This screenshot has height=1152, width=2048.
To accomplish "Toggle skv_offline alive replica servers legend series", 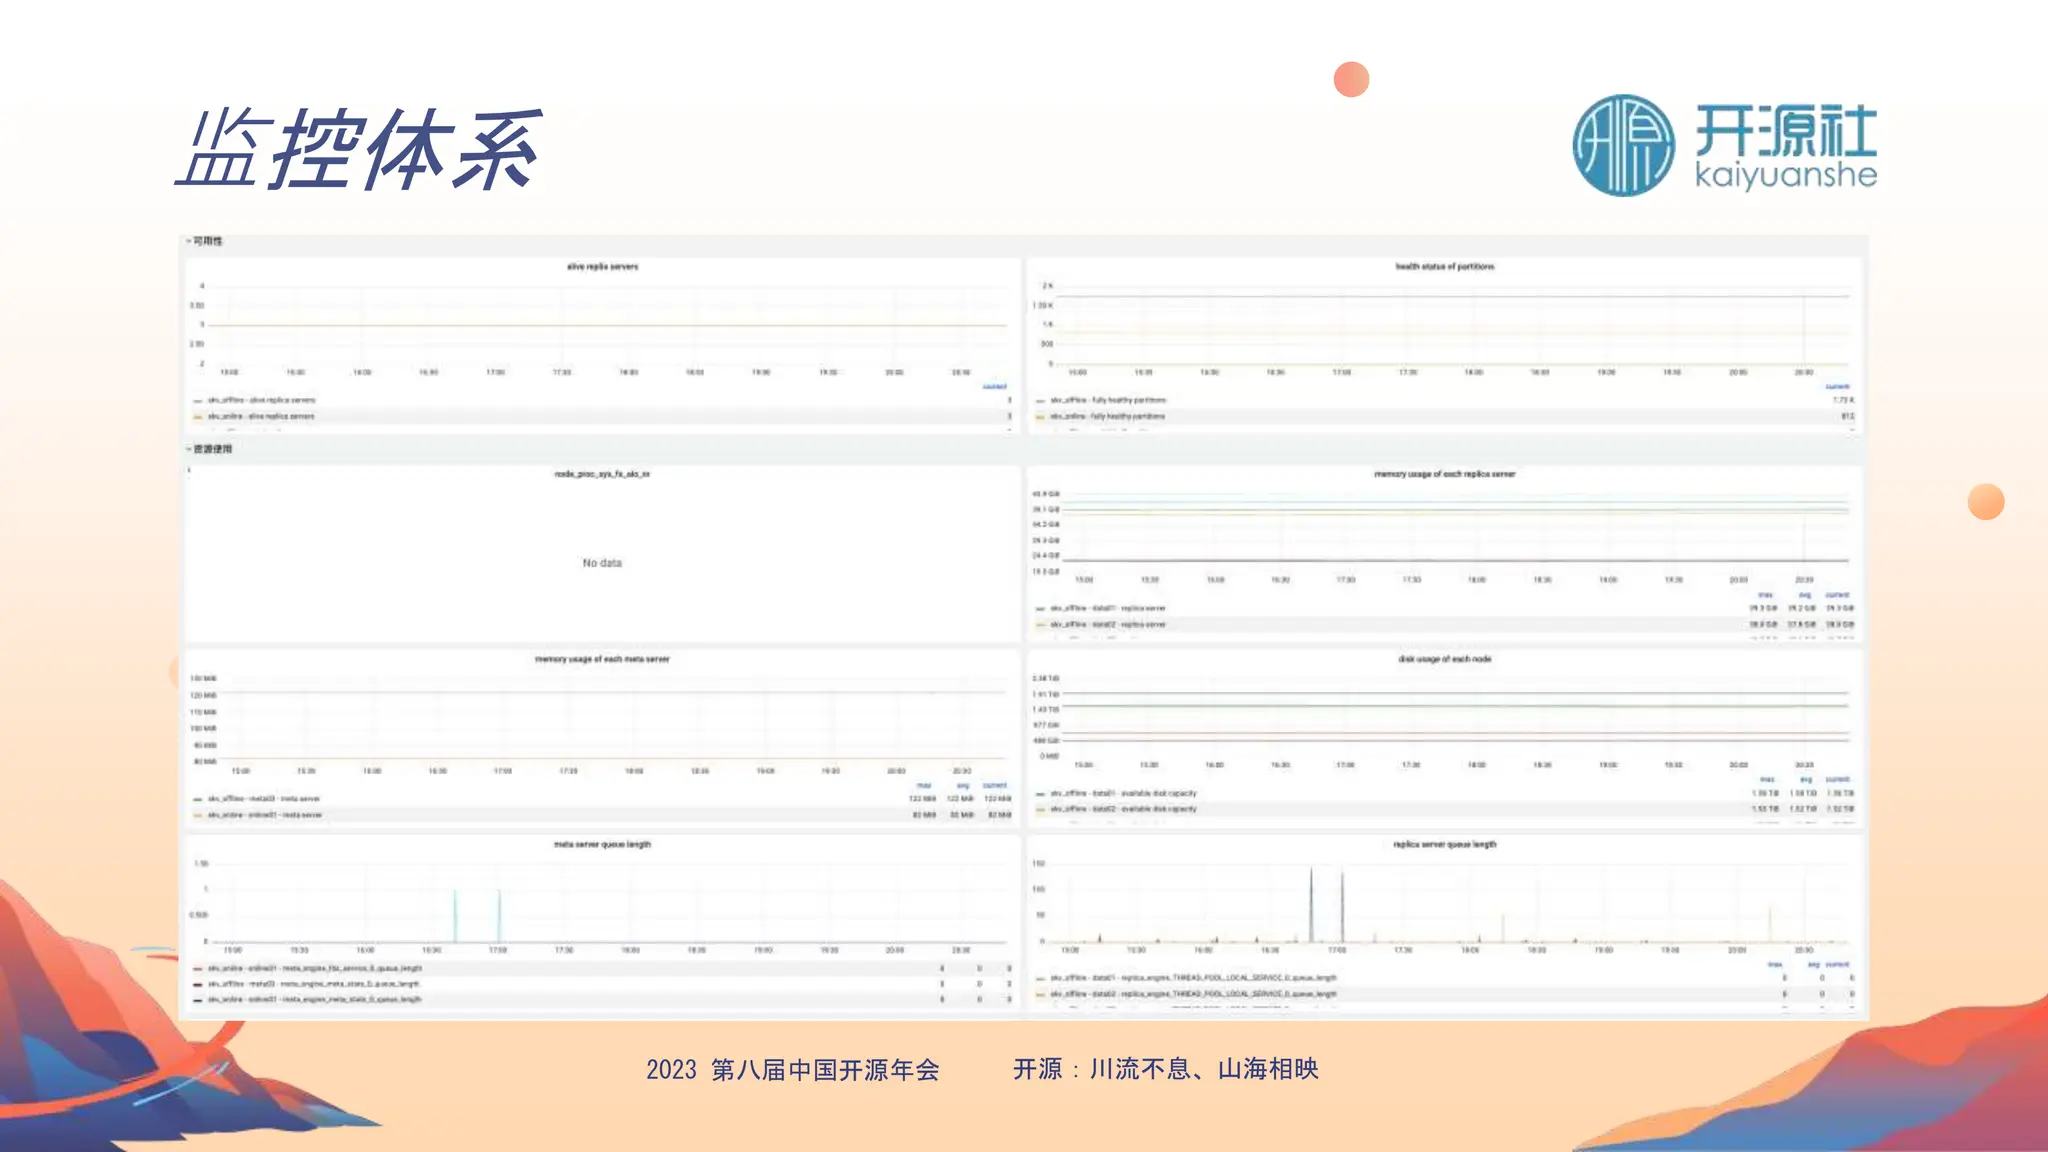I will [x=261, y=400].
